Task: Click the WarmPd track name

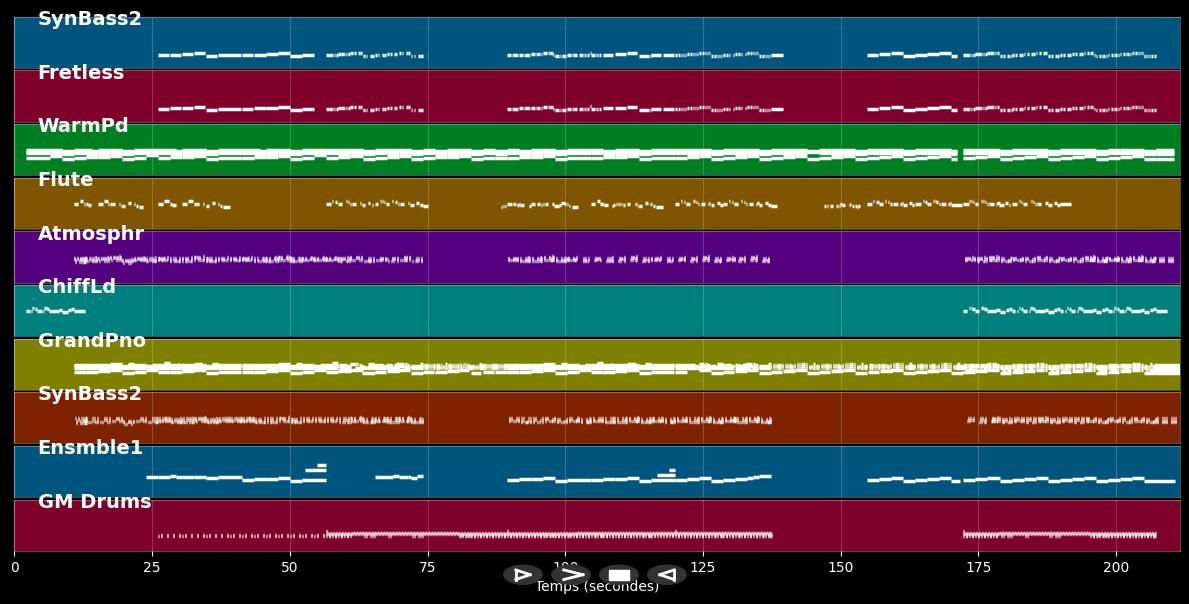Action: [x=83, y=126]
